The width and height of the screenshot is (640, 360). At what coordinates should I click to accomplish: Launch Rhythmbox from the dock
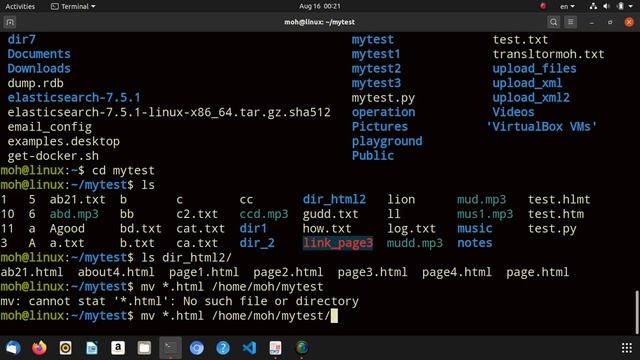65,348
